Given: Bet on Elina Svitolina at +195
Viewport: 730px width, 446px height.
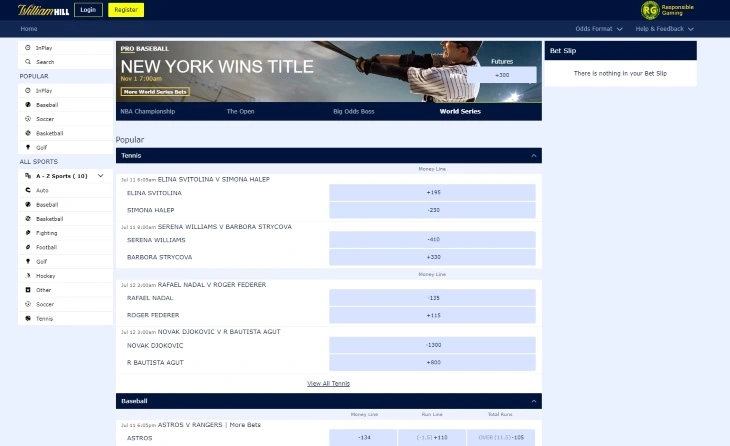Looking at the screenshot, I should point(433,192).
